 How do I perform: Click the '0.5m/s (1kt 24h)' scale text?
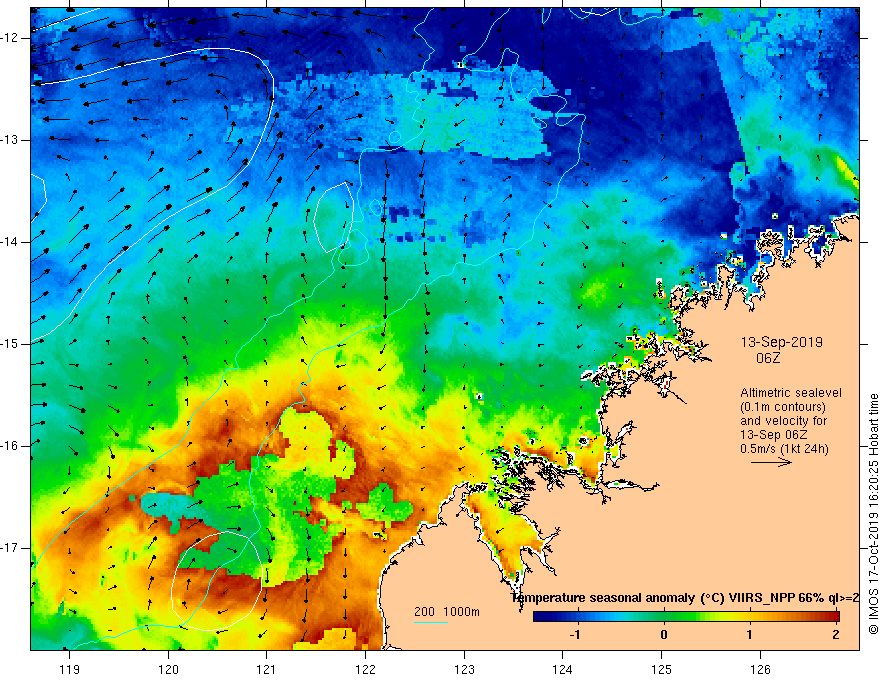coord(785,449)
